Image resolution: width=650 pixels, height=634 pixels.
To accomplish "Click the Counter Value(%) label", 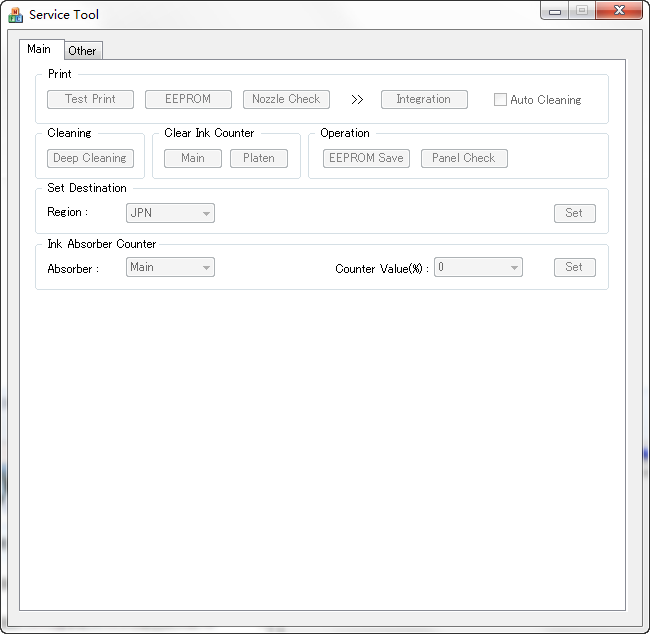I will [x=381, y=269].
